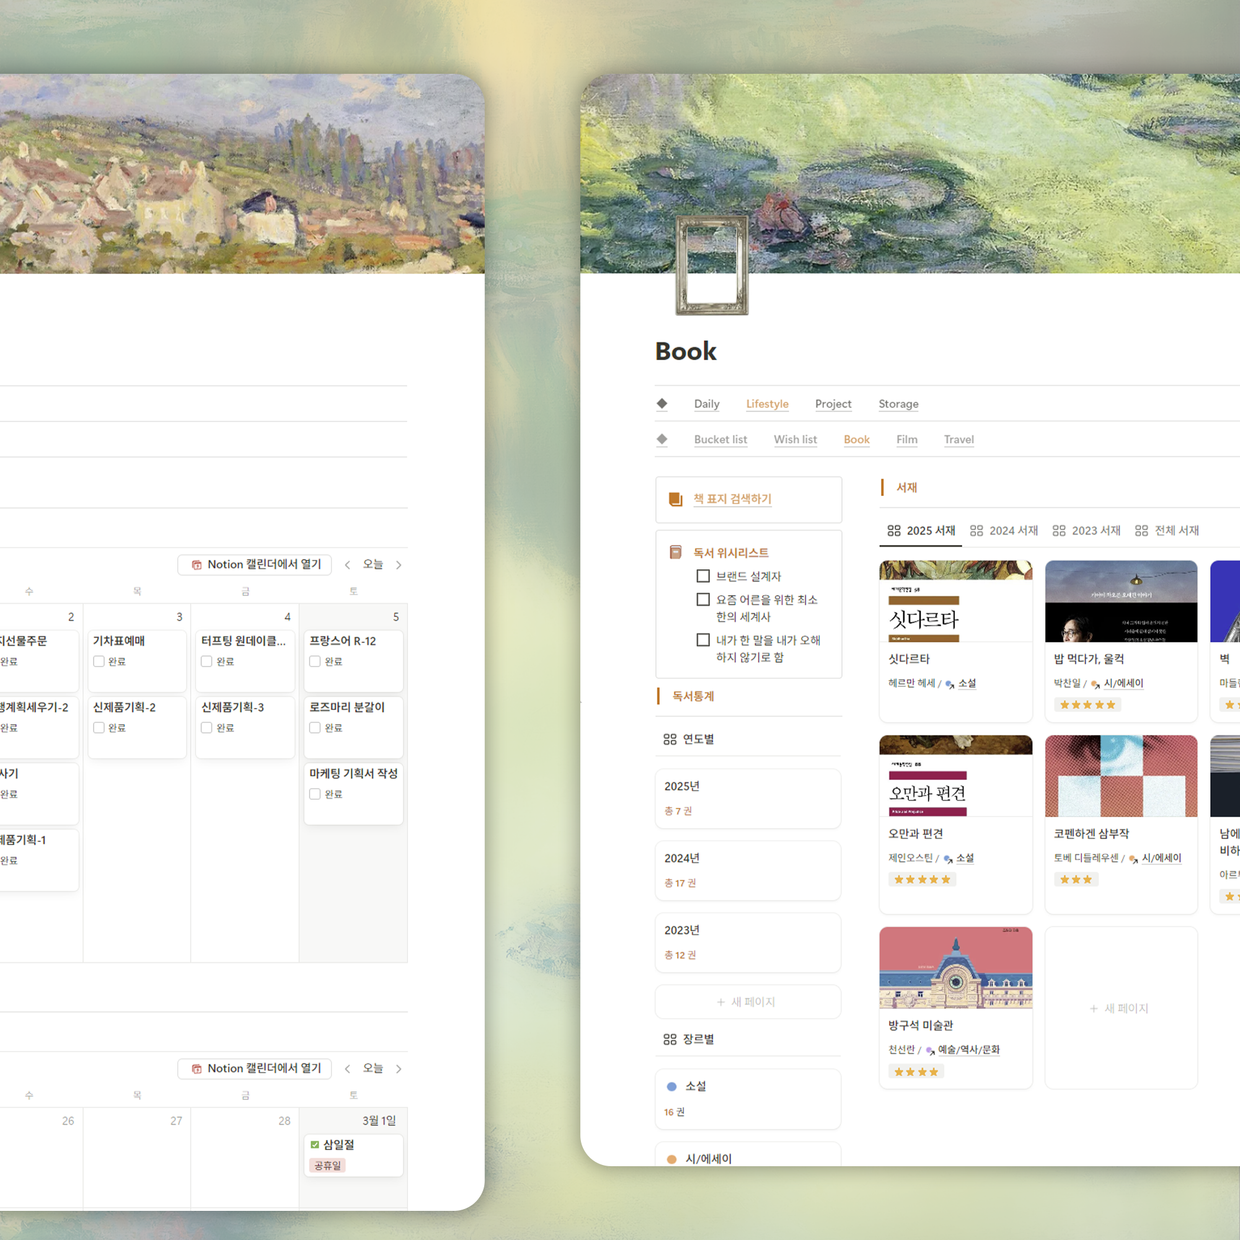Open the Storage navigation link

pyautogui.click(x=898, y=404)
